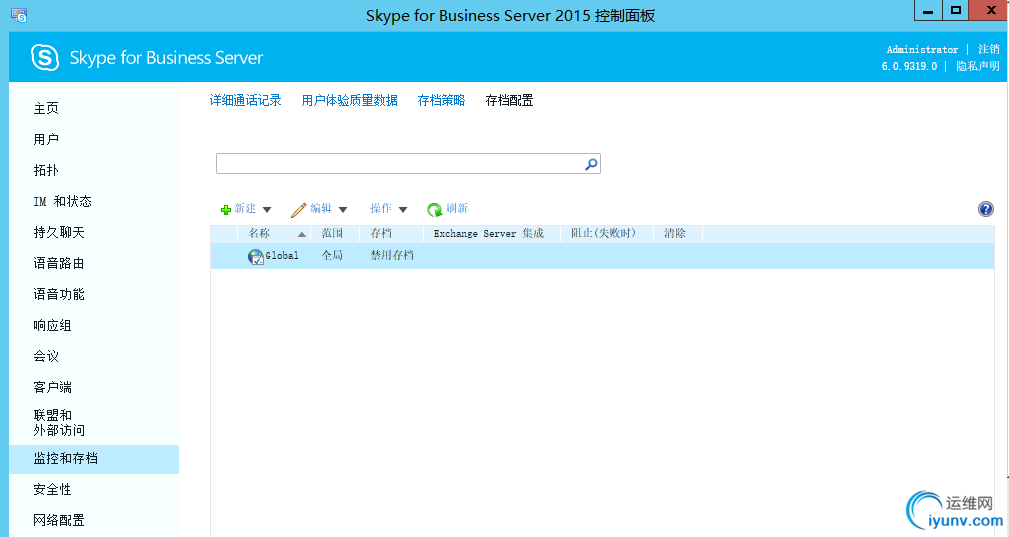This screenshot has width=1009, height=537.
Task: Open 语音路由 navigation item
Action: click(x=59, y=263)
